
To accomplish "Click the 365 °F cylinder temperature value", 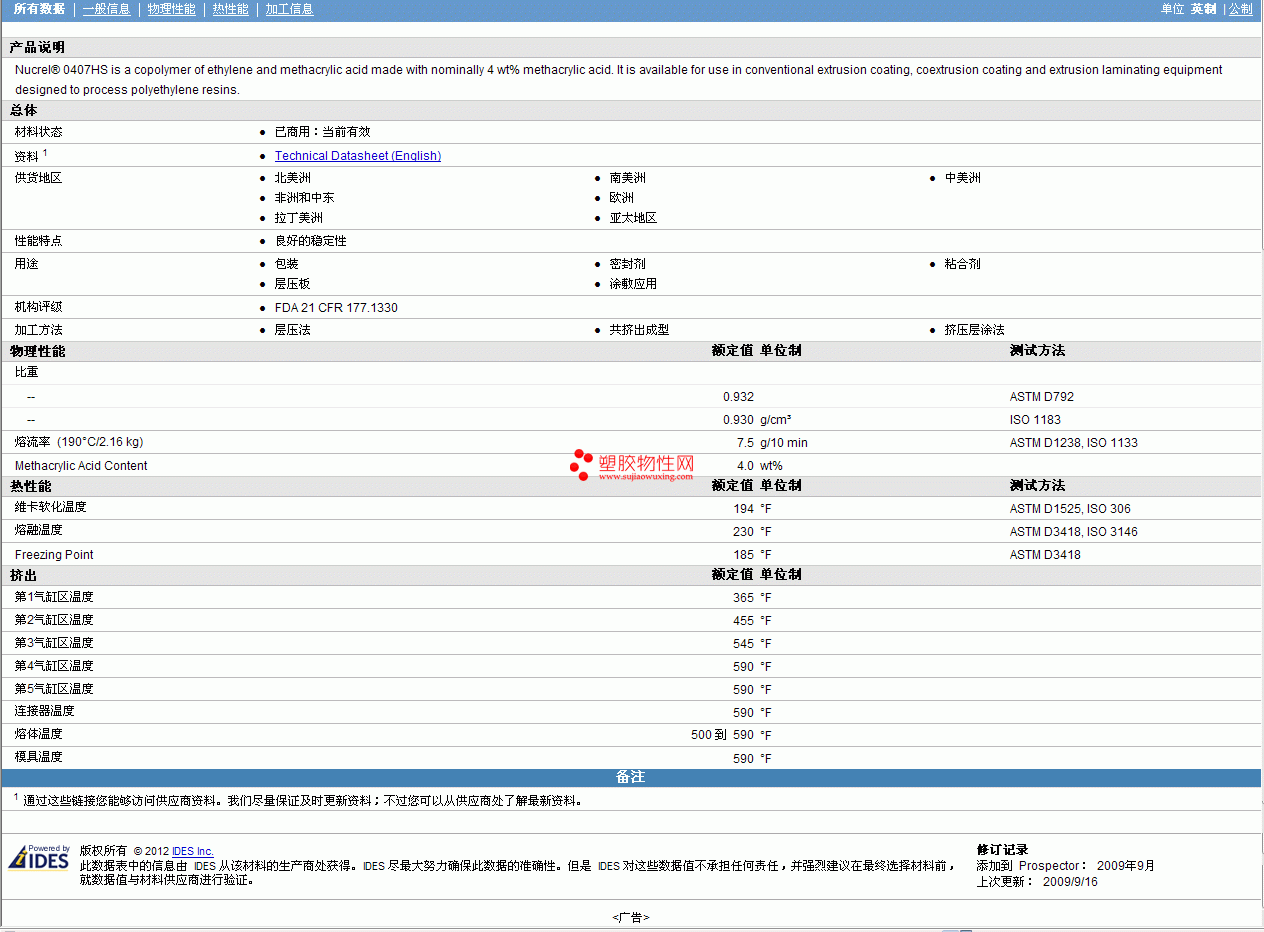I will (752, 598).
